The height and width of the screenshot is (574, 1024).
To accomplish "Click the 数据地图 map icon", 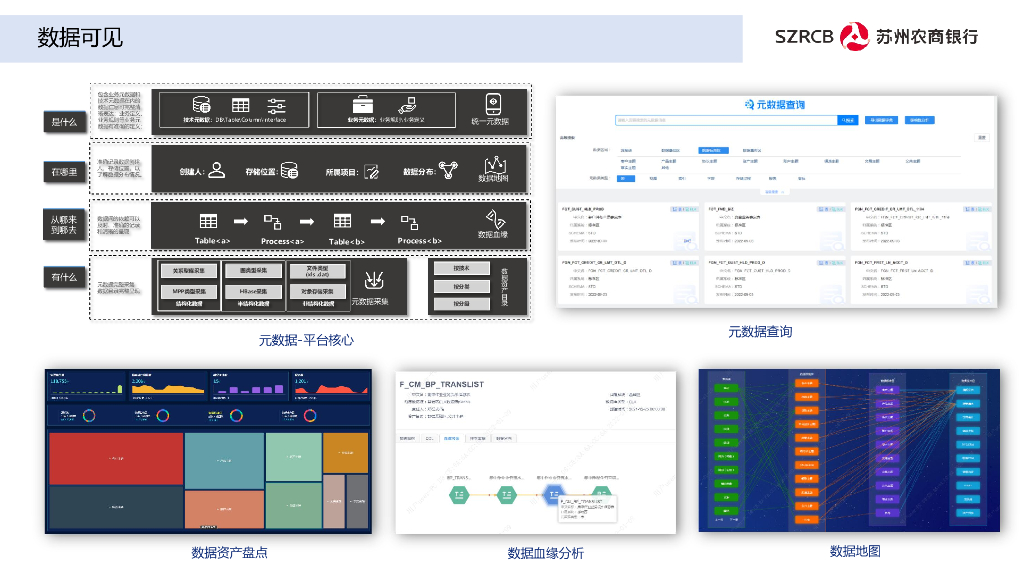I will (x=495, y=165).
